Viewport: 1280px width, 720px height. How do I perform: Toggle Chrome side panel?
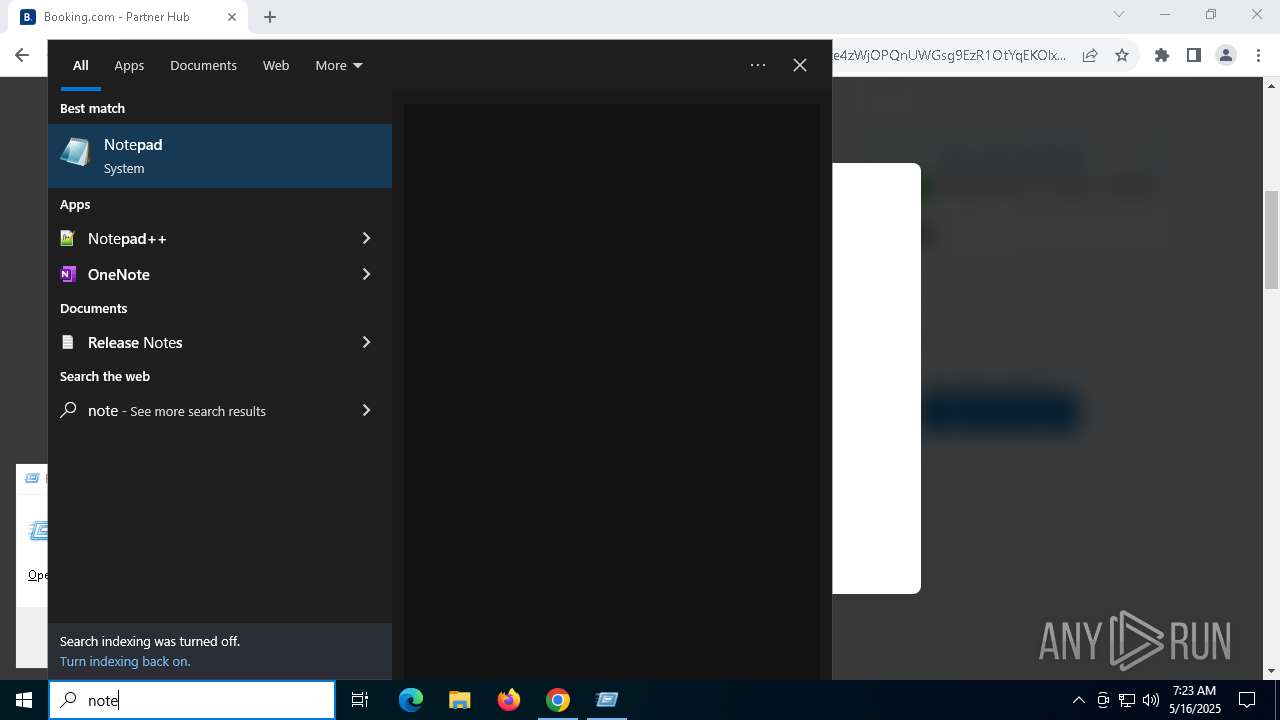click(1194, 55)
